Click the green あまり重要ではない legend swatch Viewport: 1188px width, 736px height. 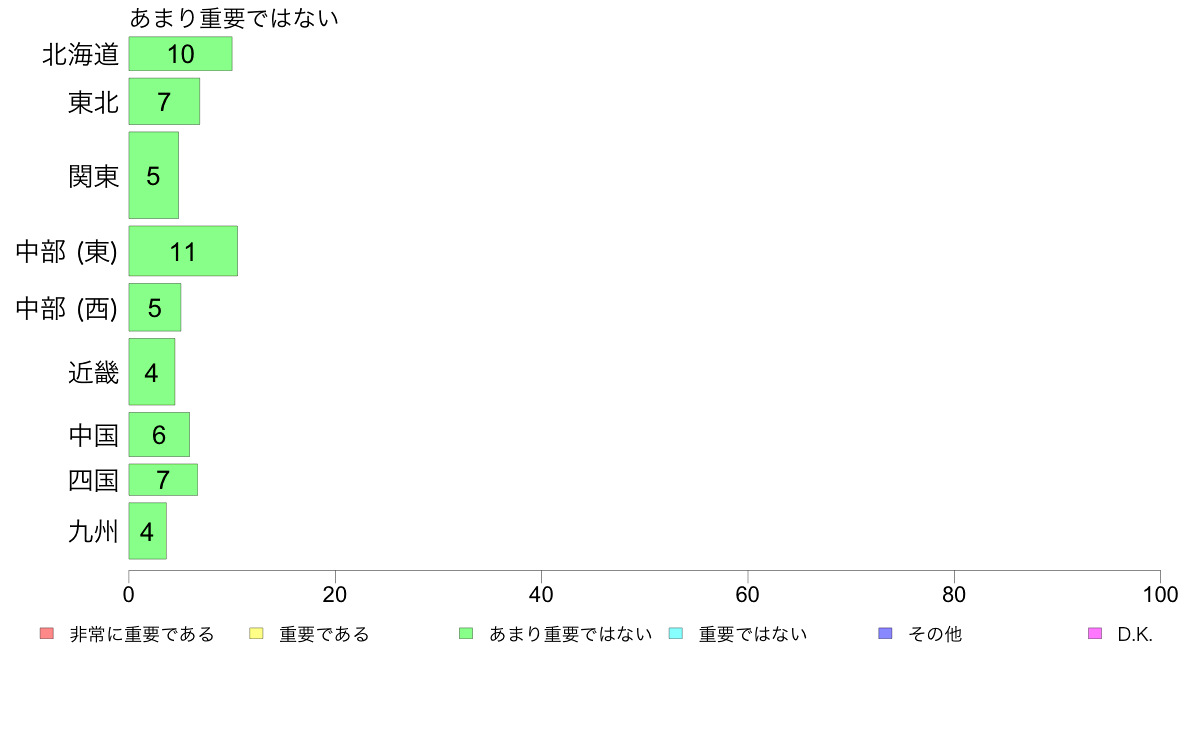click(466, 634)
